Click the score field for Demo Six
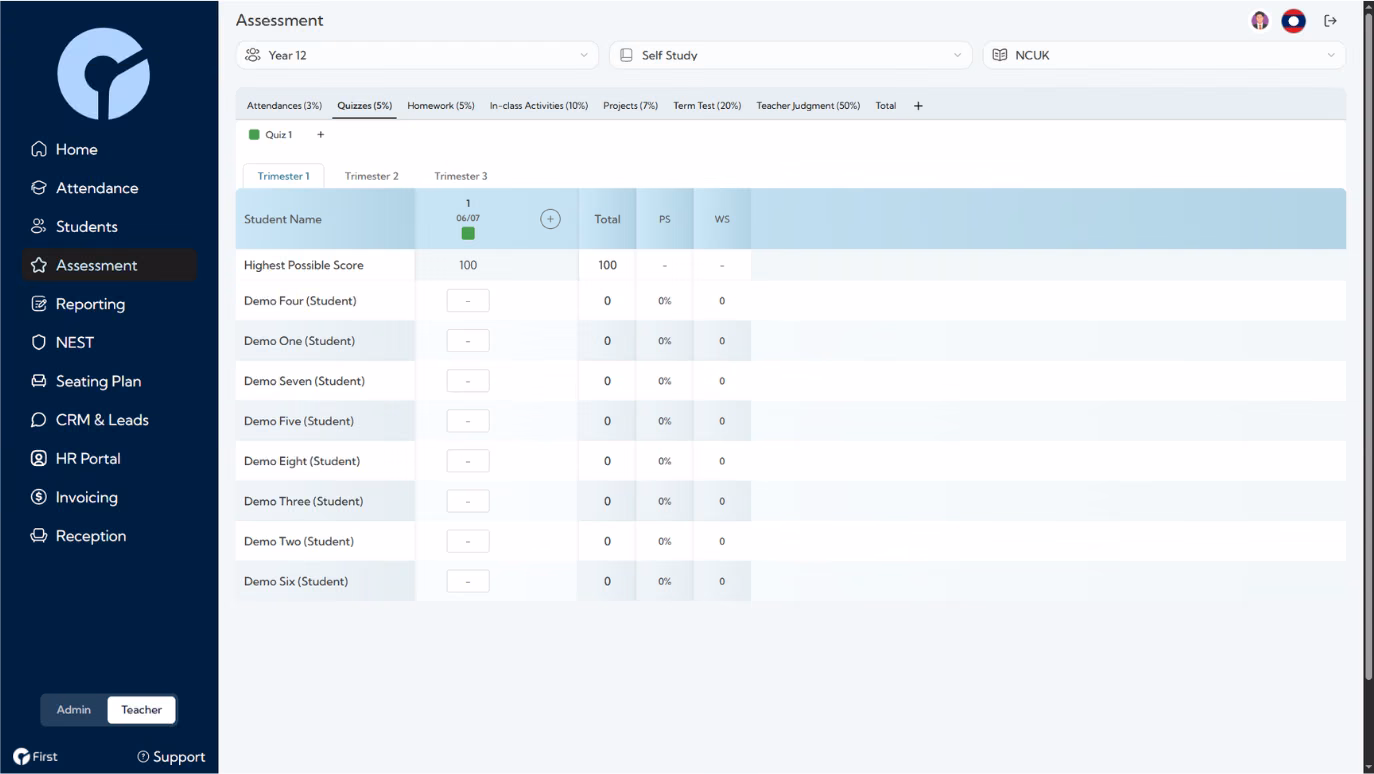Viewport: 1374px width, 774px height. [468, 581]
